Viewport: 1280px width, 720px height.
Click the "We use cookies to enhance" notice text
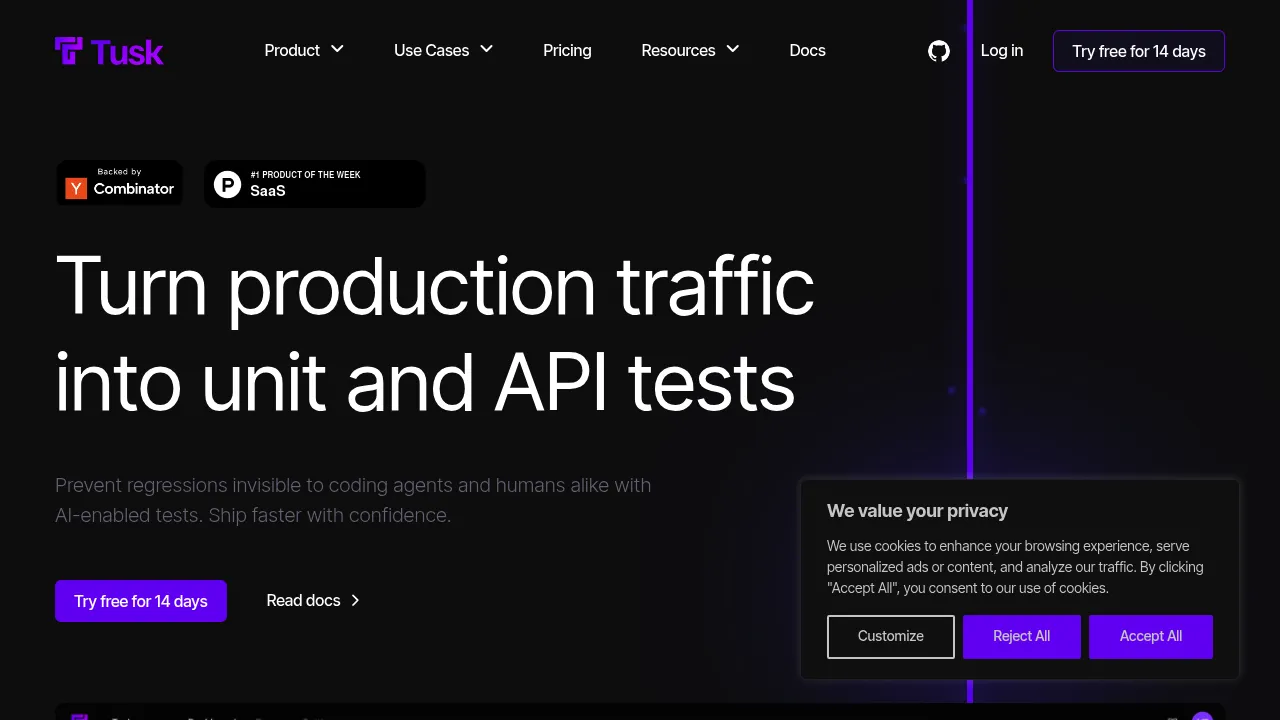point(1015,567)
